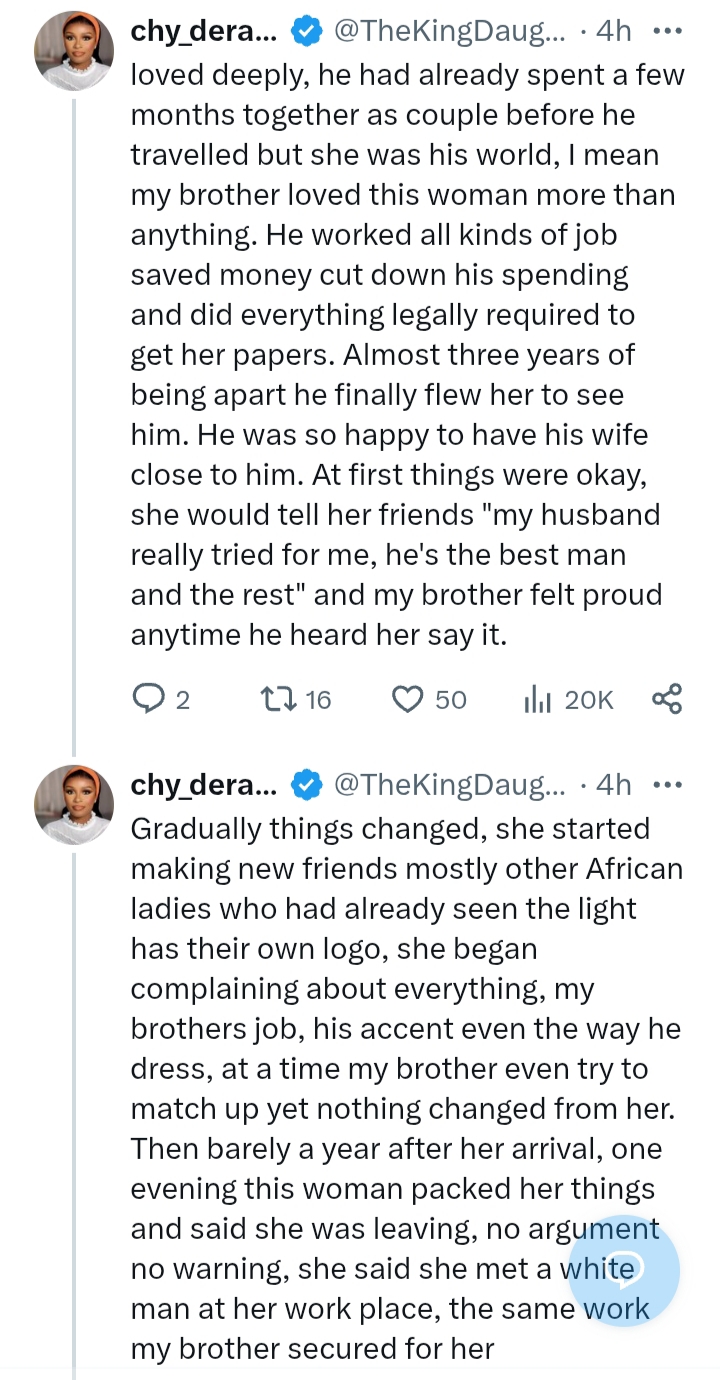720x1380 pixels.
Task: Open @TheKingDaug handle on "Gradually things changed" tweet
Action: click(x=449, y=785)
